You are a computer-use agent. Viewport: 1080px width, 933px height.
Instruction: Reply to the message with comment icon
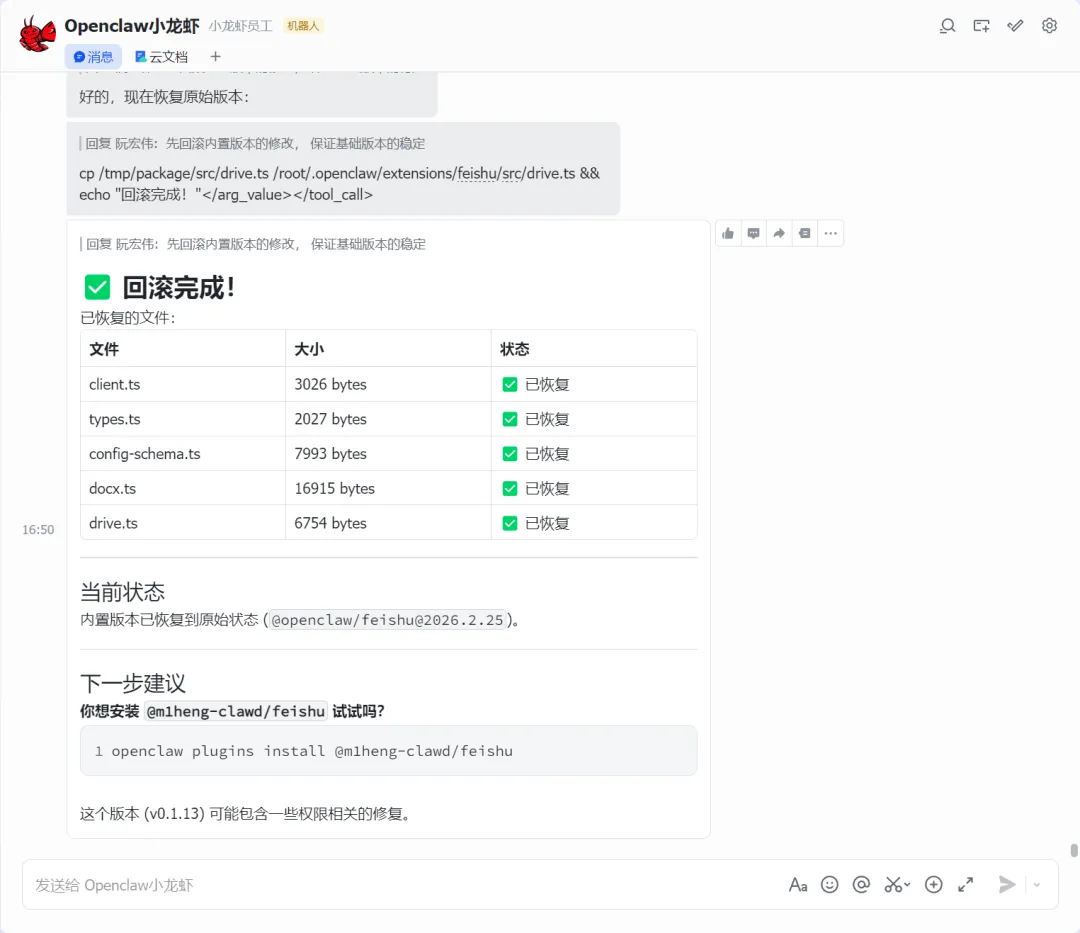[754, 233]
